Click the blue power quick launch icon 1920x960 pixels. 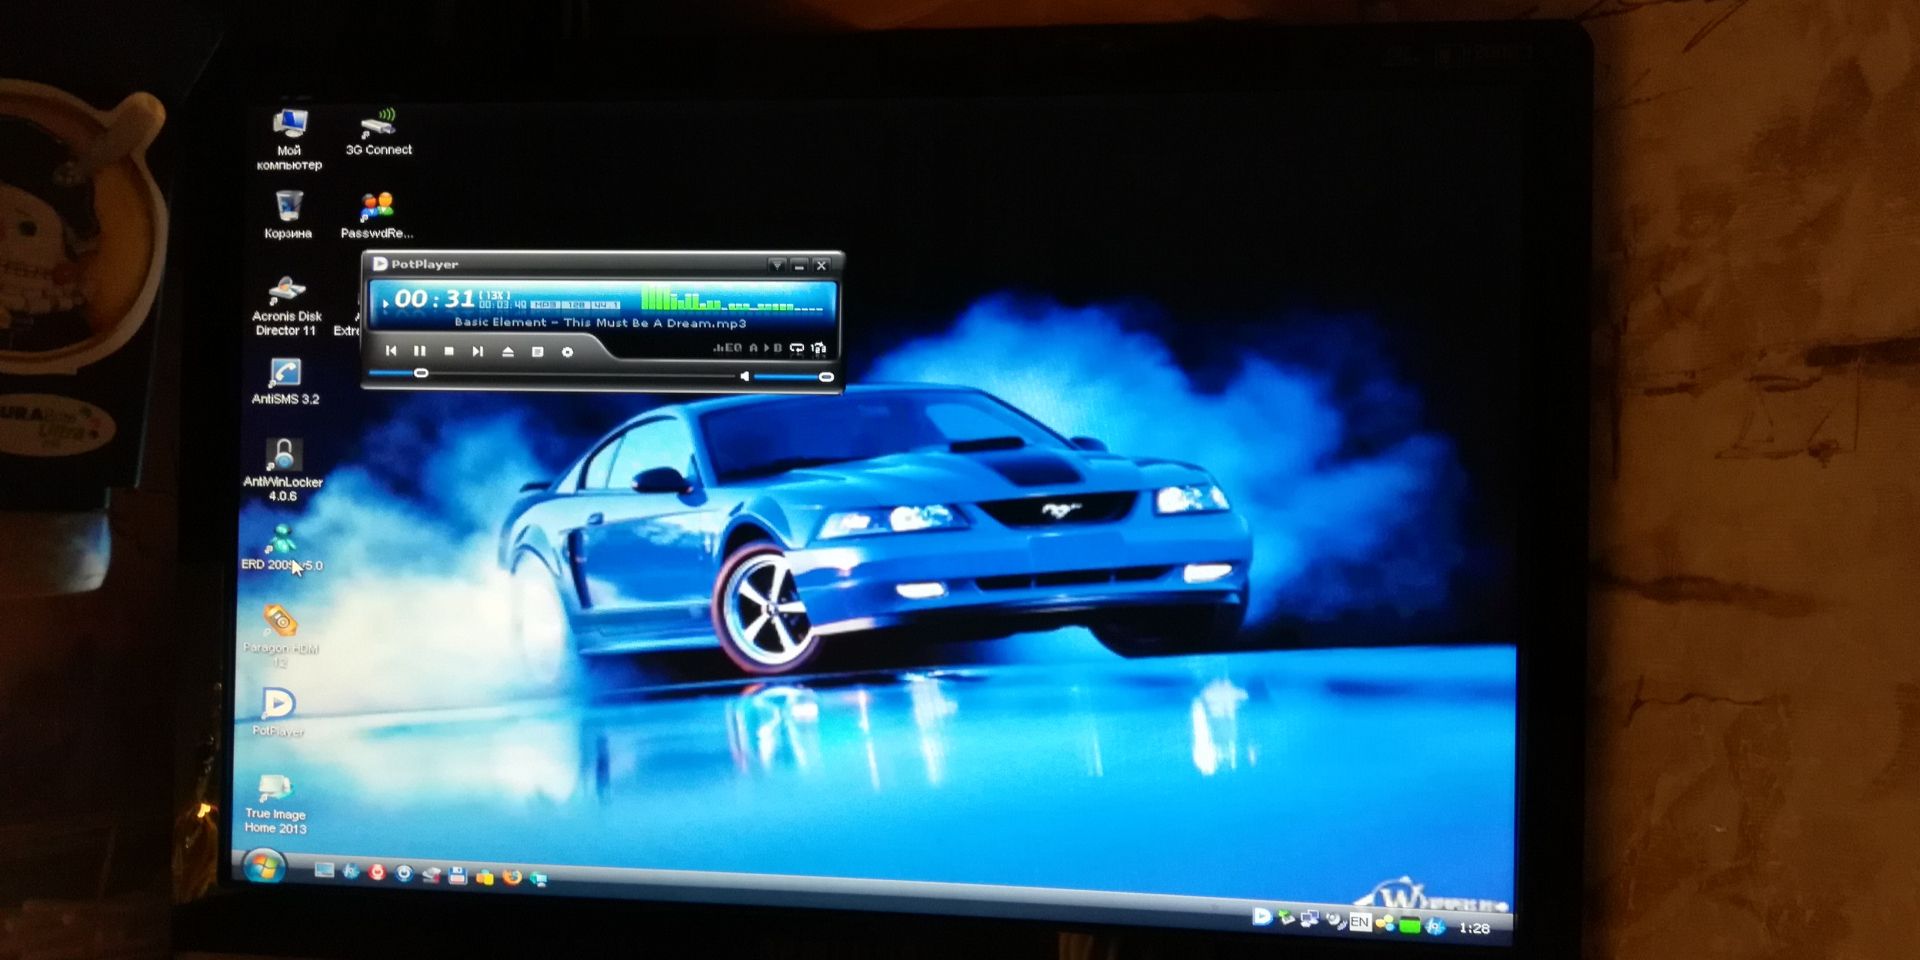(404, 873)
